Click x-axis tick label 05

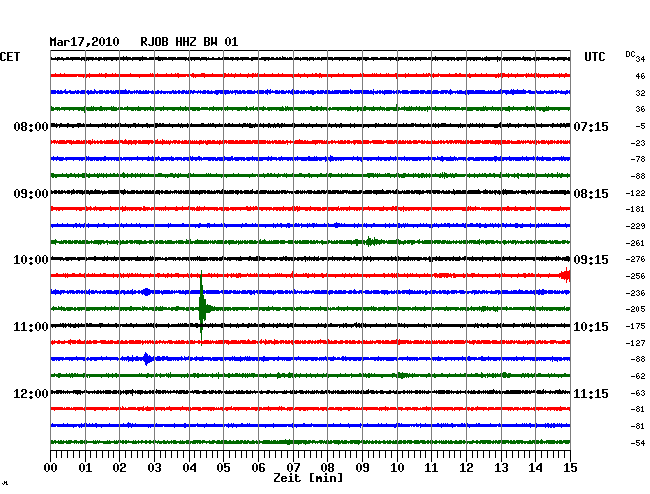tap(223, 468)
